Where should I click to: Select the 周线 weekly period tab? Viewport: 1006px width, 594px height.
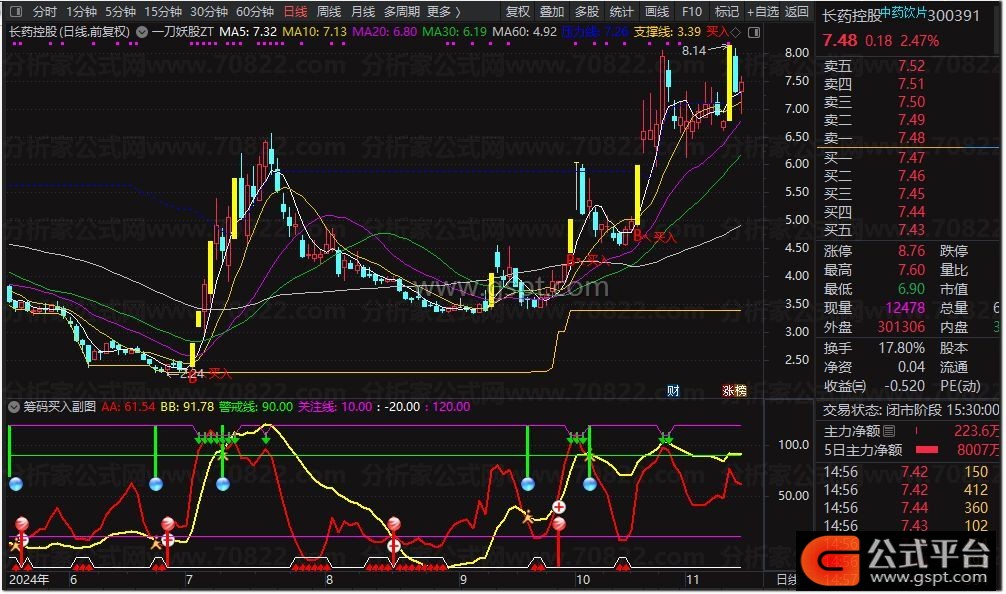click(329, 12)
